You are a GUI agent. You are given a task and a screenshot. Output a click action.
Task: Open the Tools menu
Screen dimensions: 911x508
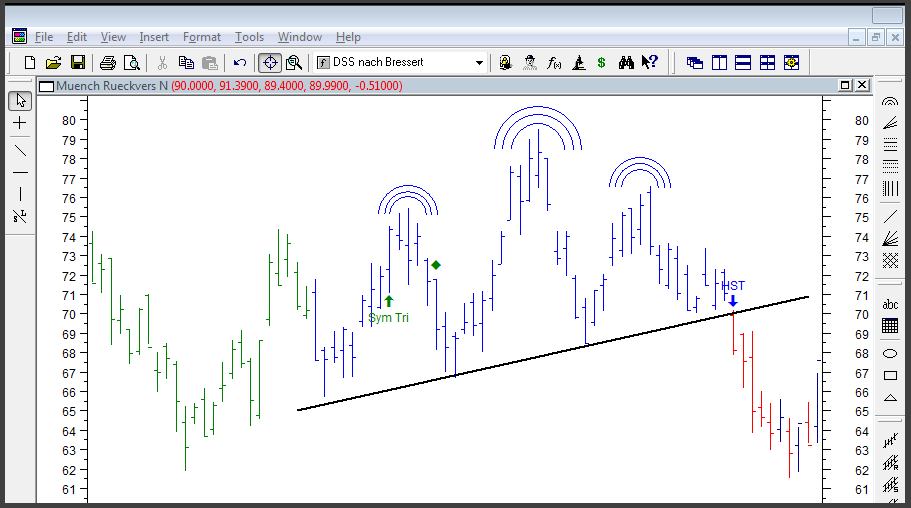[249, 37]
